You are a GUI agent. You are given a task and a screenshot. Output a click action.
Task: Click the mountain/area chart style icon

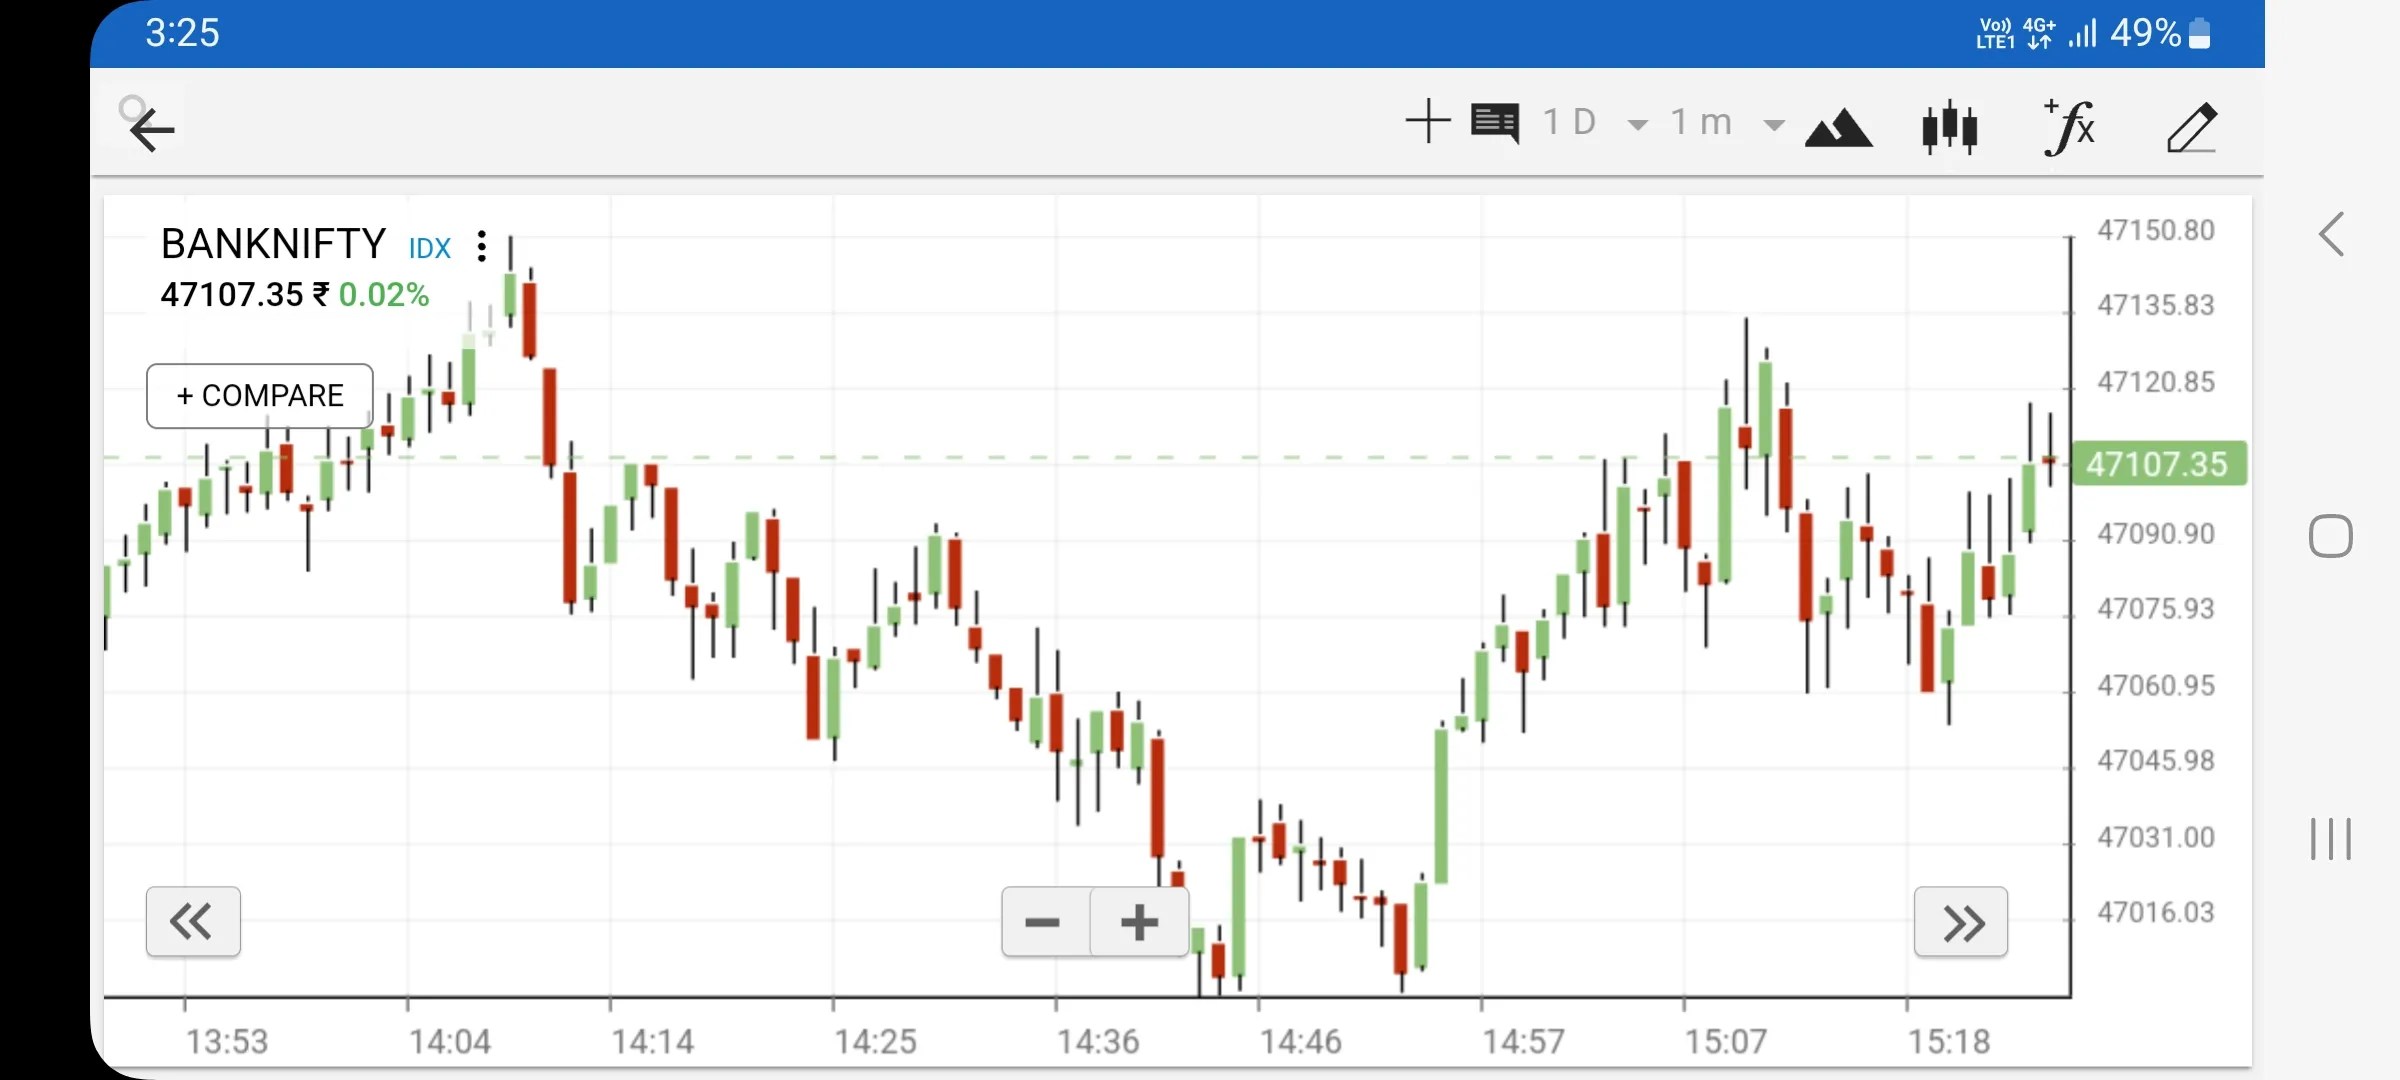(1838, 125)
